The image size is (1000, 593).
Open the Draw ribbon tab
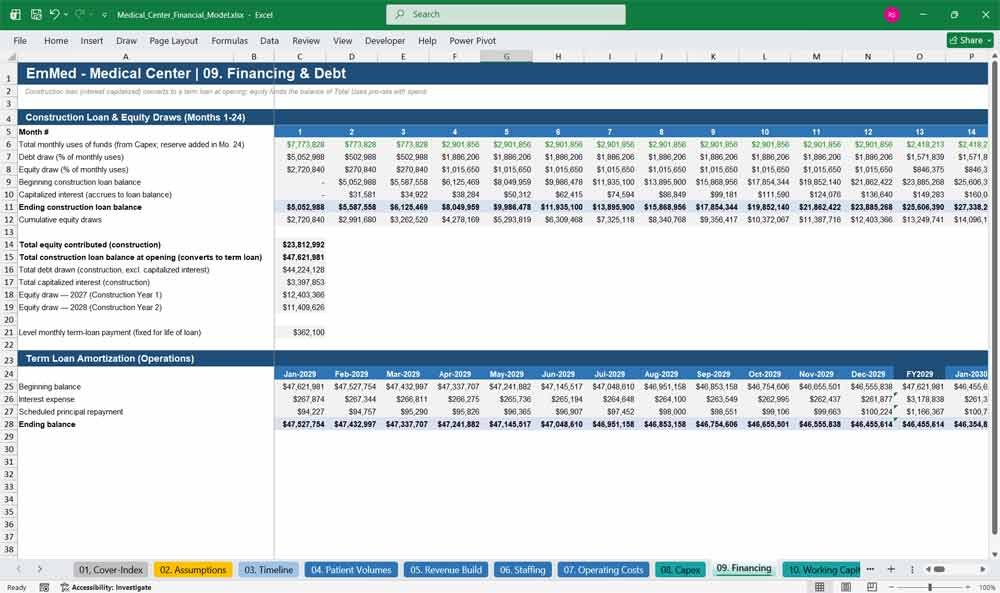(x=126, y=40)
